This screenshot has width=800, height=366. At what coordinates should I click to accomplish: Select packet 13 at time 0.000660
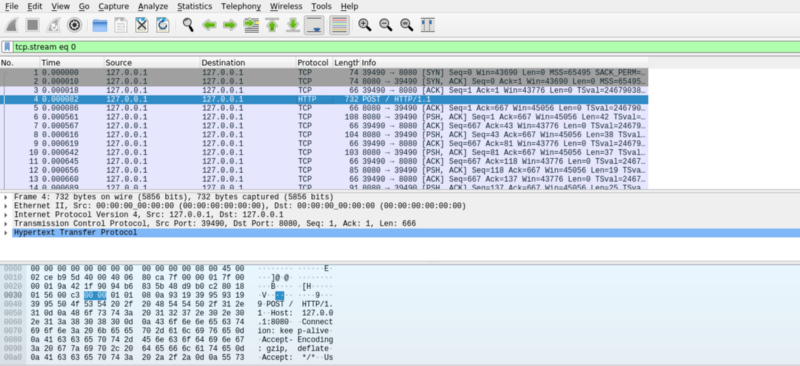point(324,179)
